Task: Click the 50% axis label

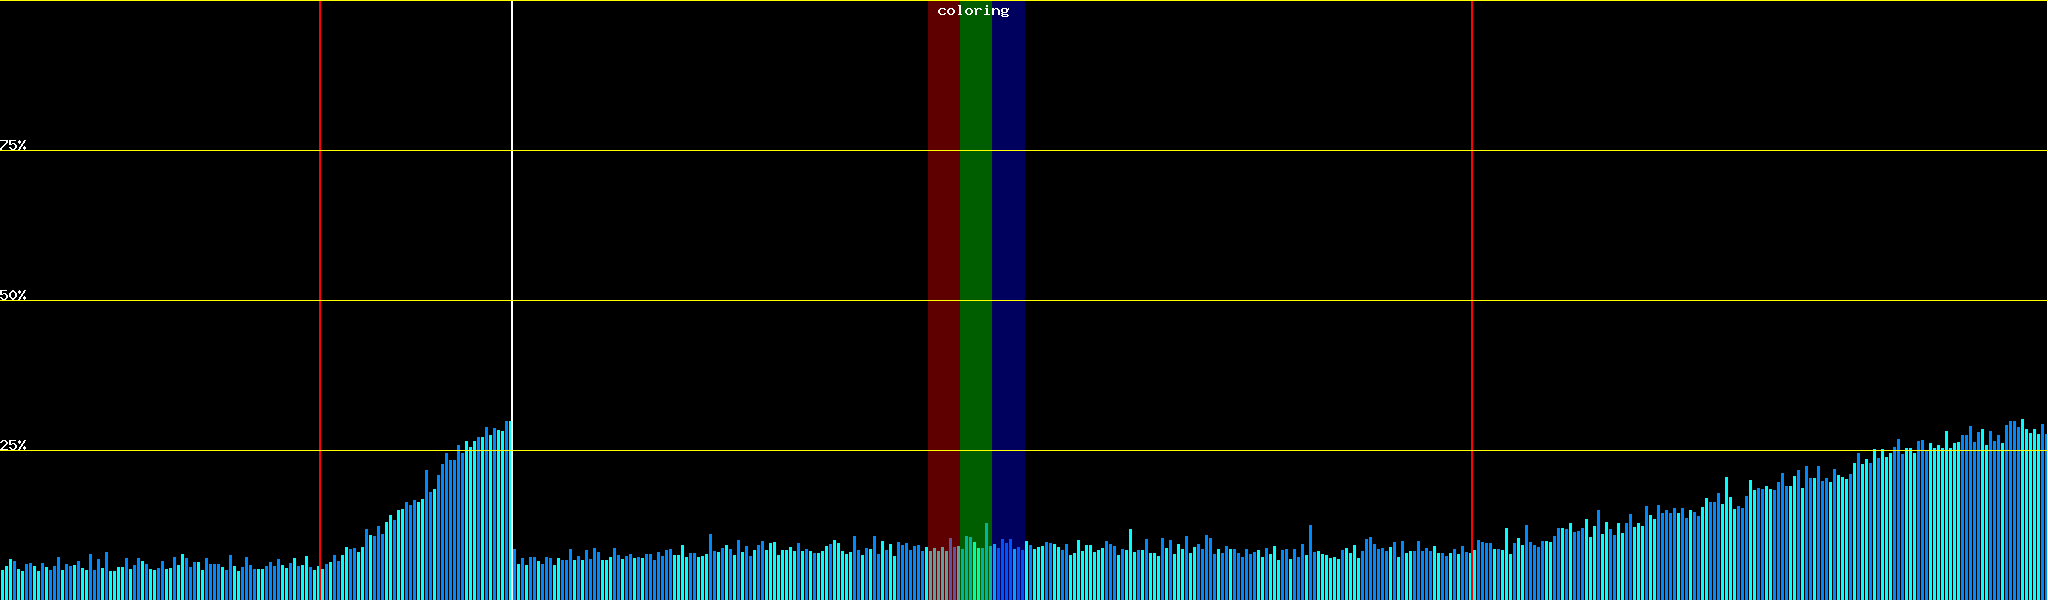Action: point(13,295)
